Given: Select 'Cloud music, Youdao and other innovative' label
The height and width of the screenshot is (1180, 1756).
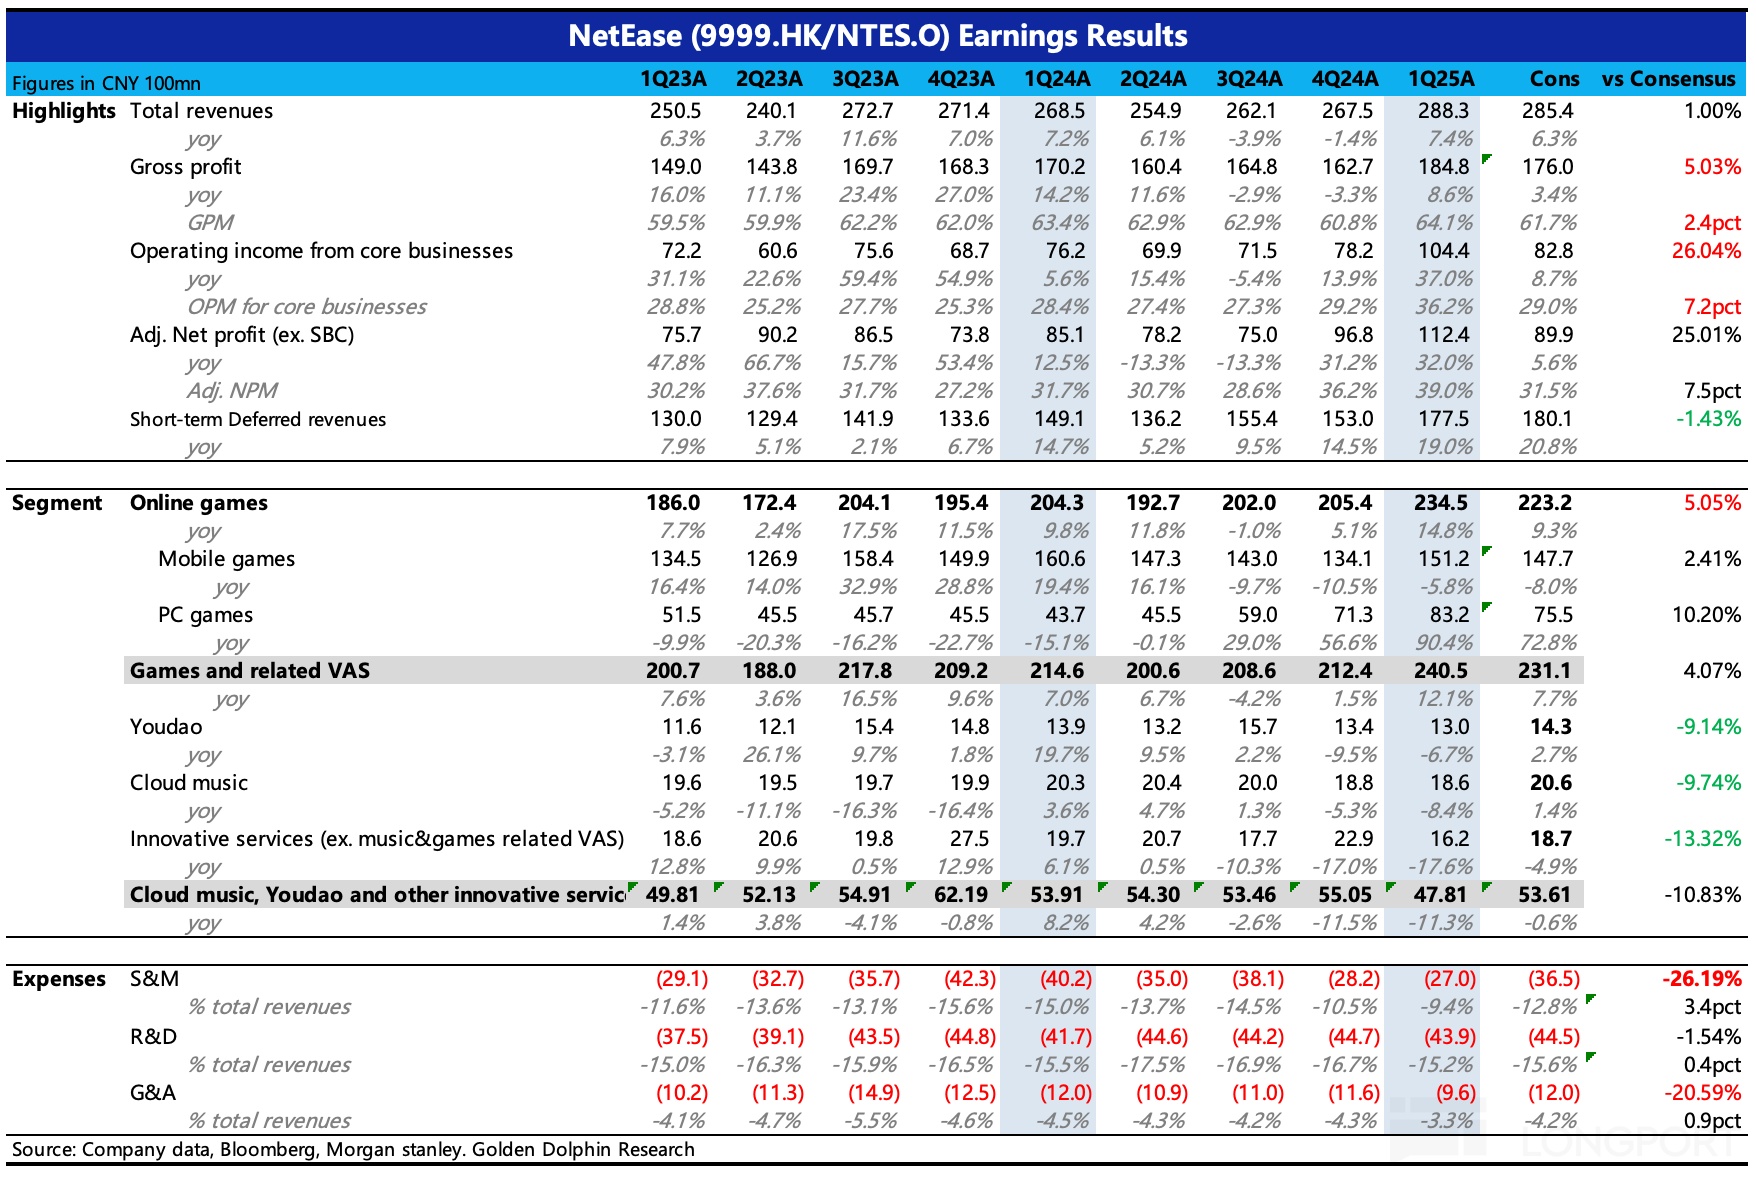Looking at the screenshot, I should 378,895.
